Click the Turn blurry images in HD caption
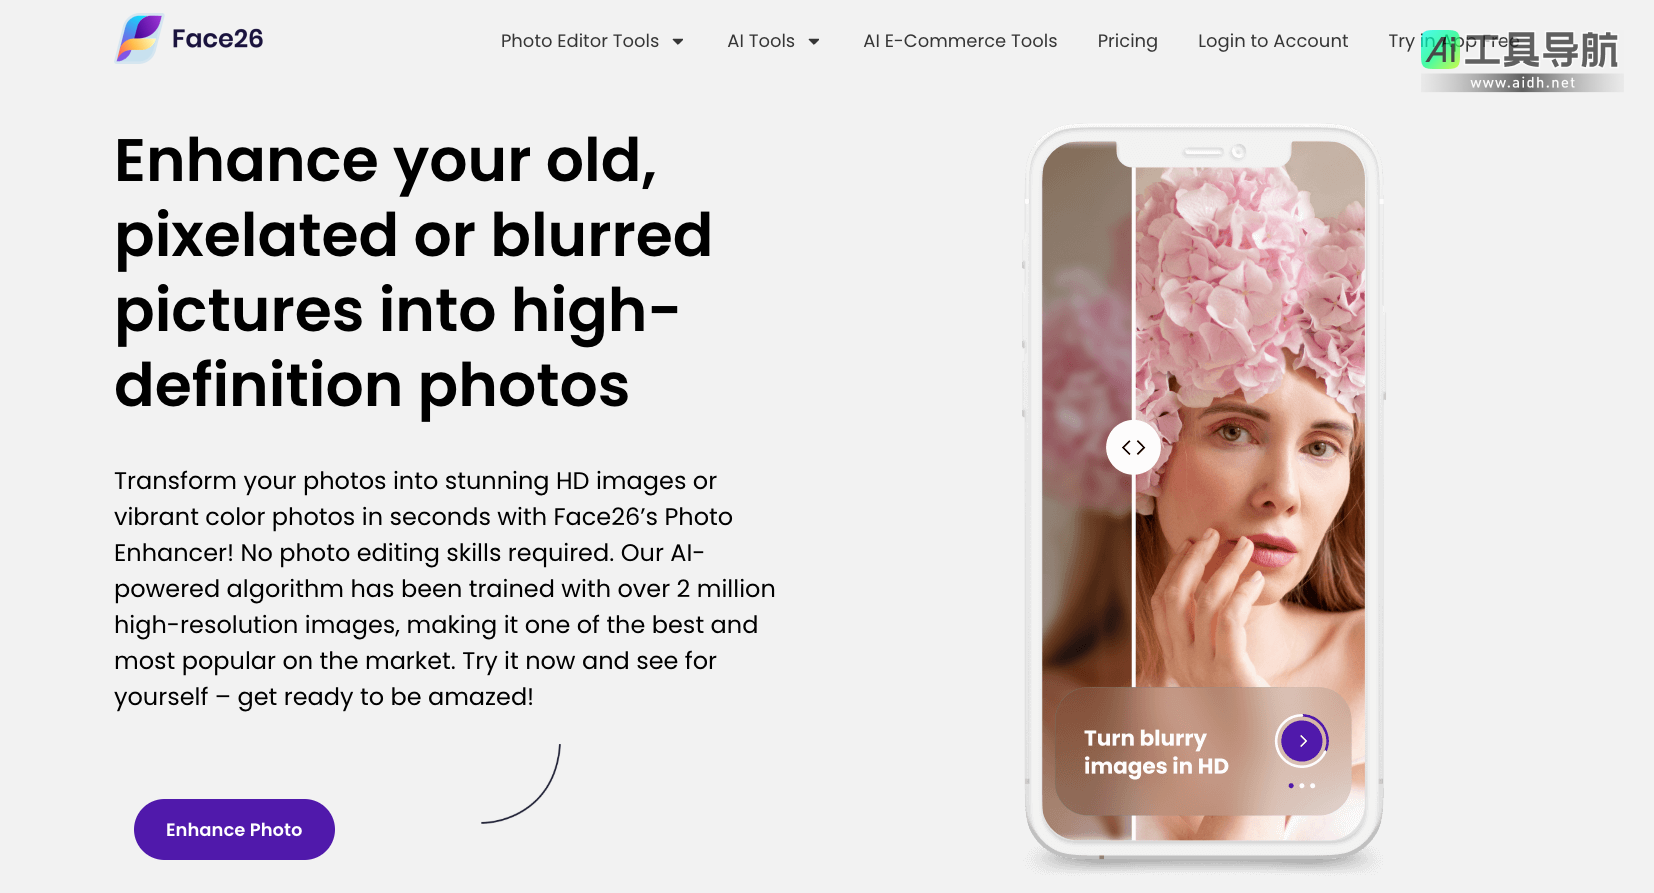Screen dimensions: 1654x893 click(1156, 752)
